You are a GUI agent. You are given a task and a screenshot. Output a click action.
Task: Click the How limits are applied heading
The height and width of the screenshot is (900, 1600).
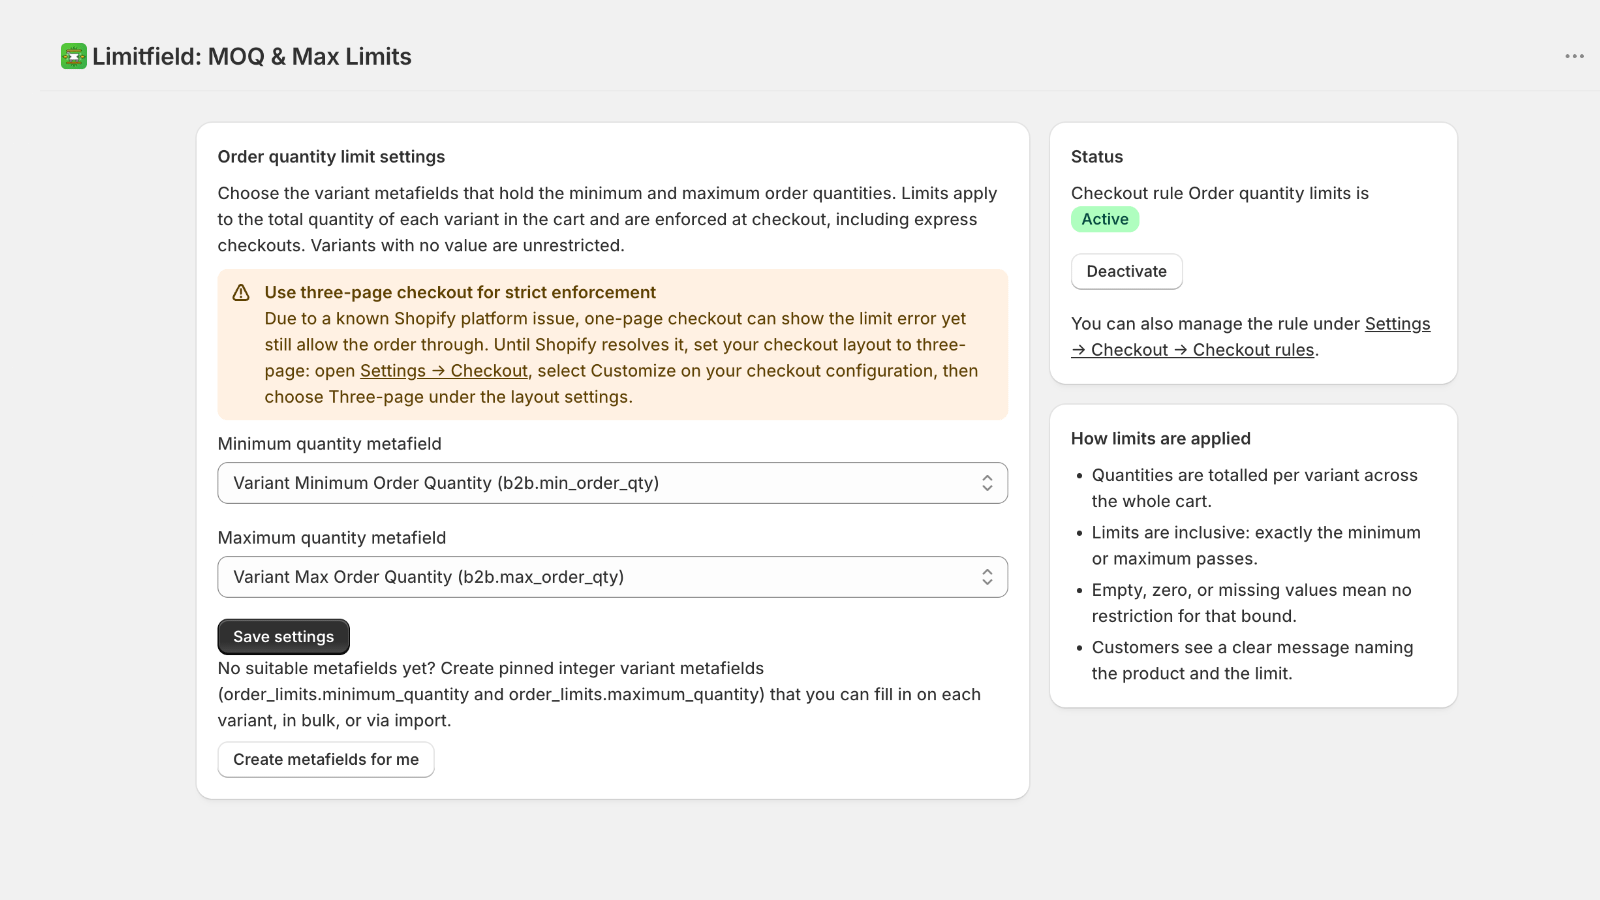(x=1161, y=439)
